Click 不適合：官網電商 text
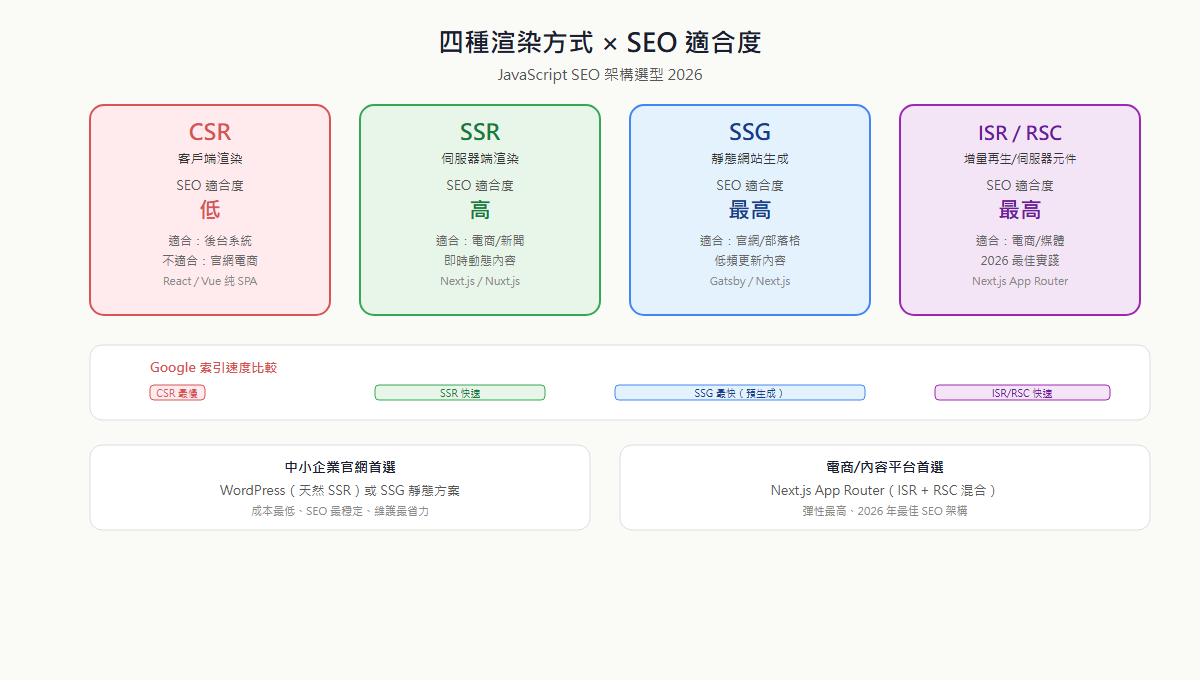Viewport: 1200px width, 680px height. click(210, 261)
